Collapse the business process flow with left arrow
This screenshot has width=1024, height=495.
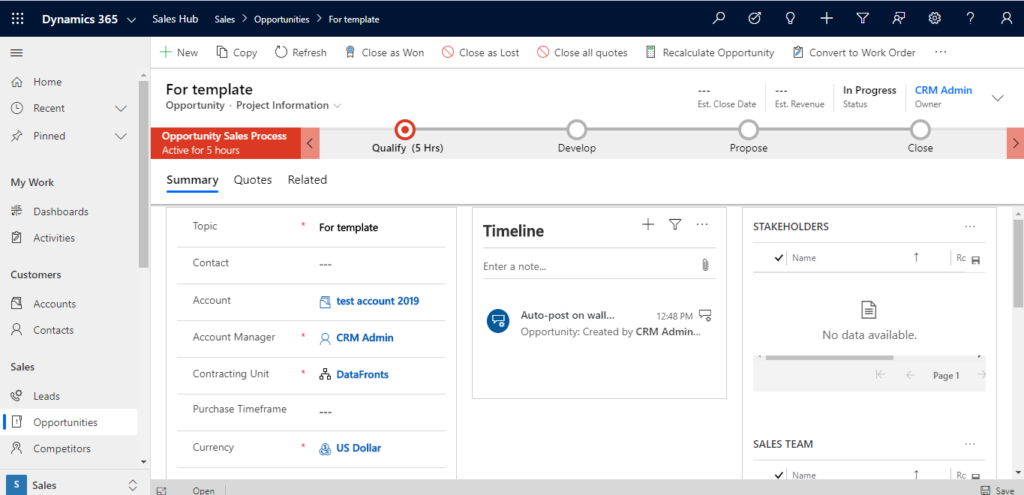[310, 143]
